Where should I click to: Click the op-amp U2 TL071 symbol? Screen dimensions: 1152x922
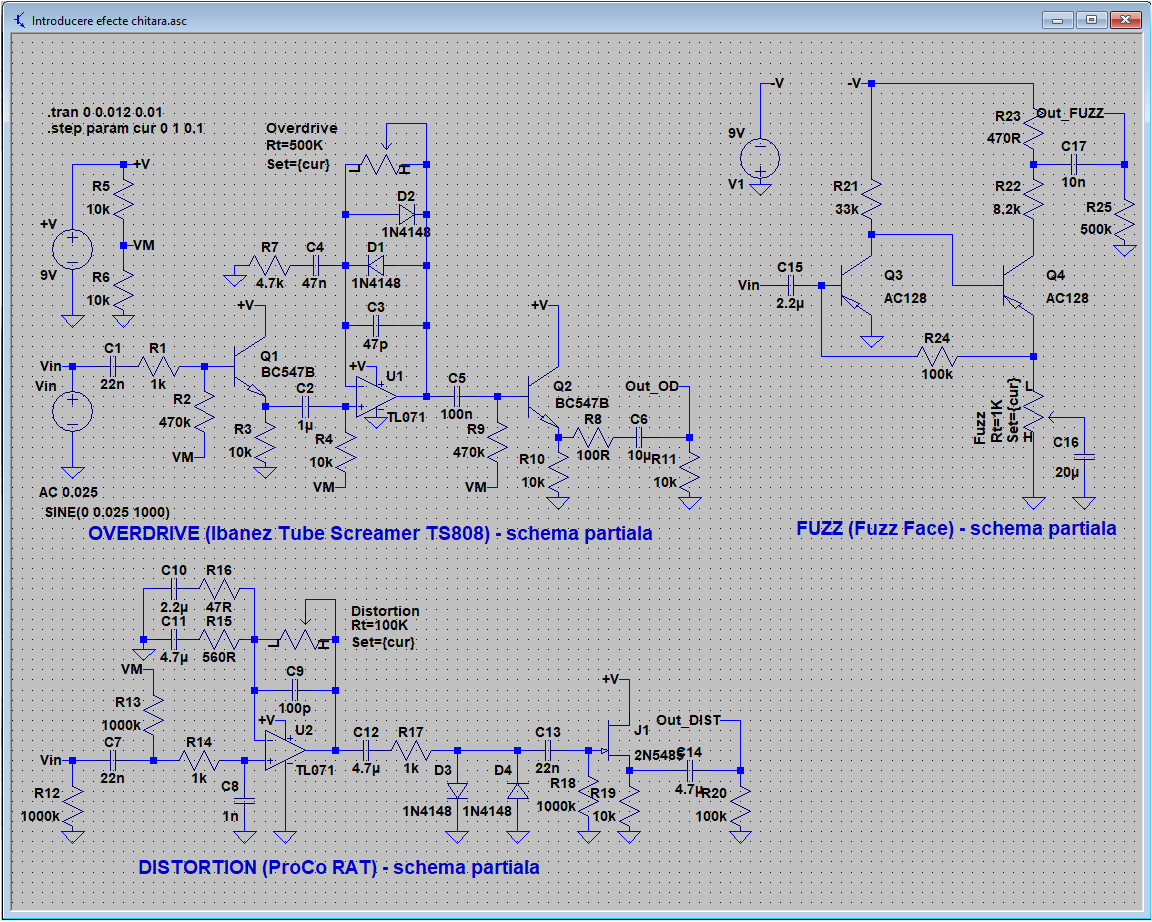click(x=285, y=750)
